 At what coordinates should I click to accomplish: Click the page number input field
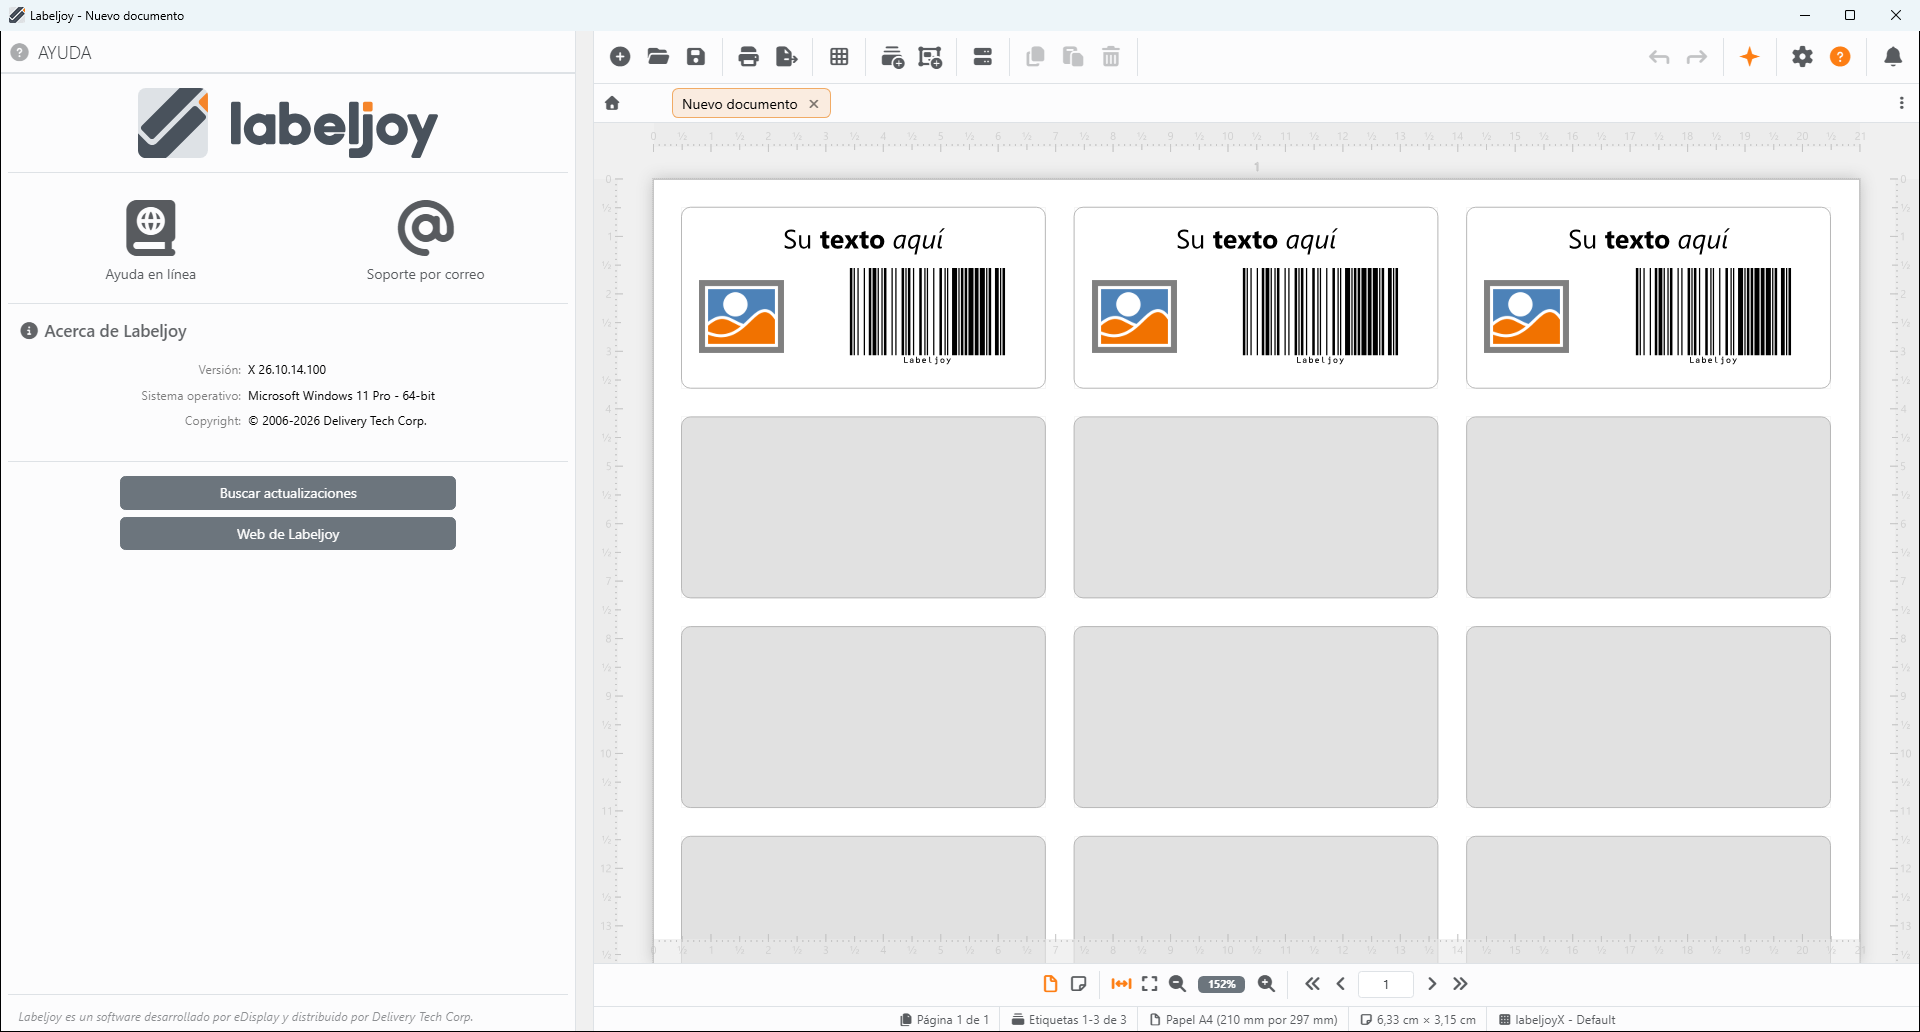[1386, 984]
